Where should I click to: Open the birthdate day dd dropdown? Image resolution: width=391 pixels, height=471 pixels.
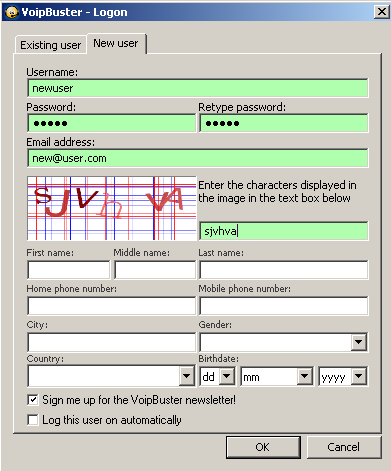pos(227,377)
